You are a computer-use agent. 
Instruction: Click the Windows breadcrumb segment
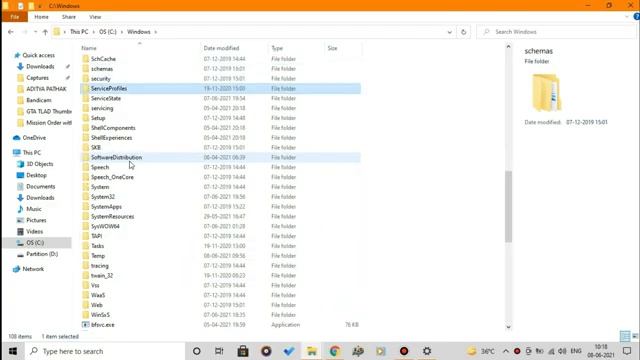pyautogui.click(x=139, y=32)
